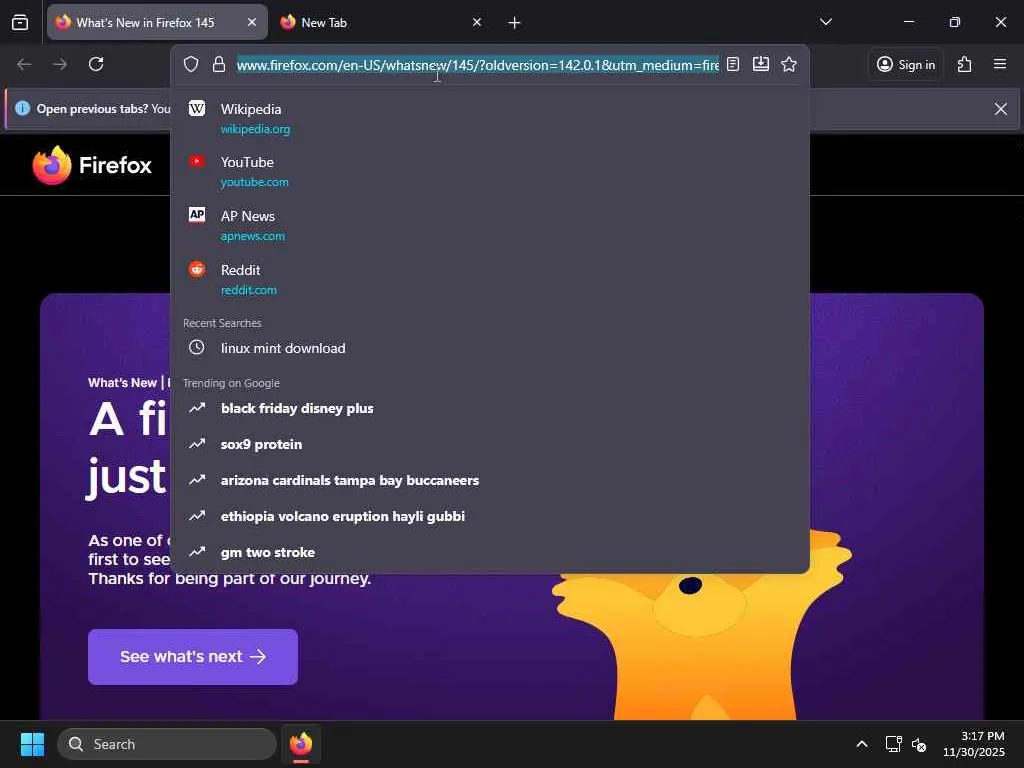The height and width of the screenshot is (768, 1024).
Task: Show hidden system tray icons
Action: (862, 744)
